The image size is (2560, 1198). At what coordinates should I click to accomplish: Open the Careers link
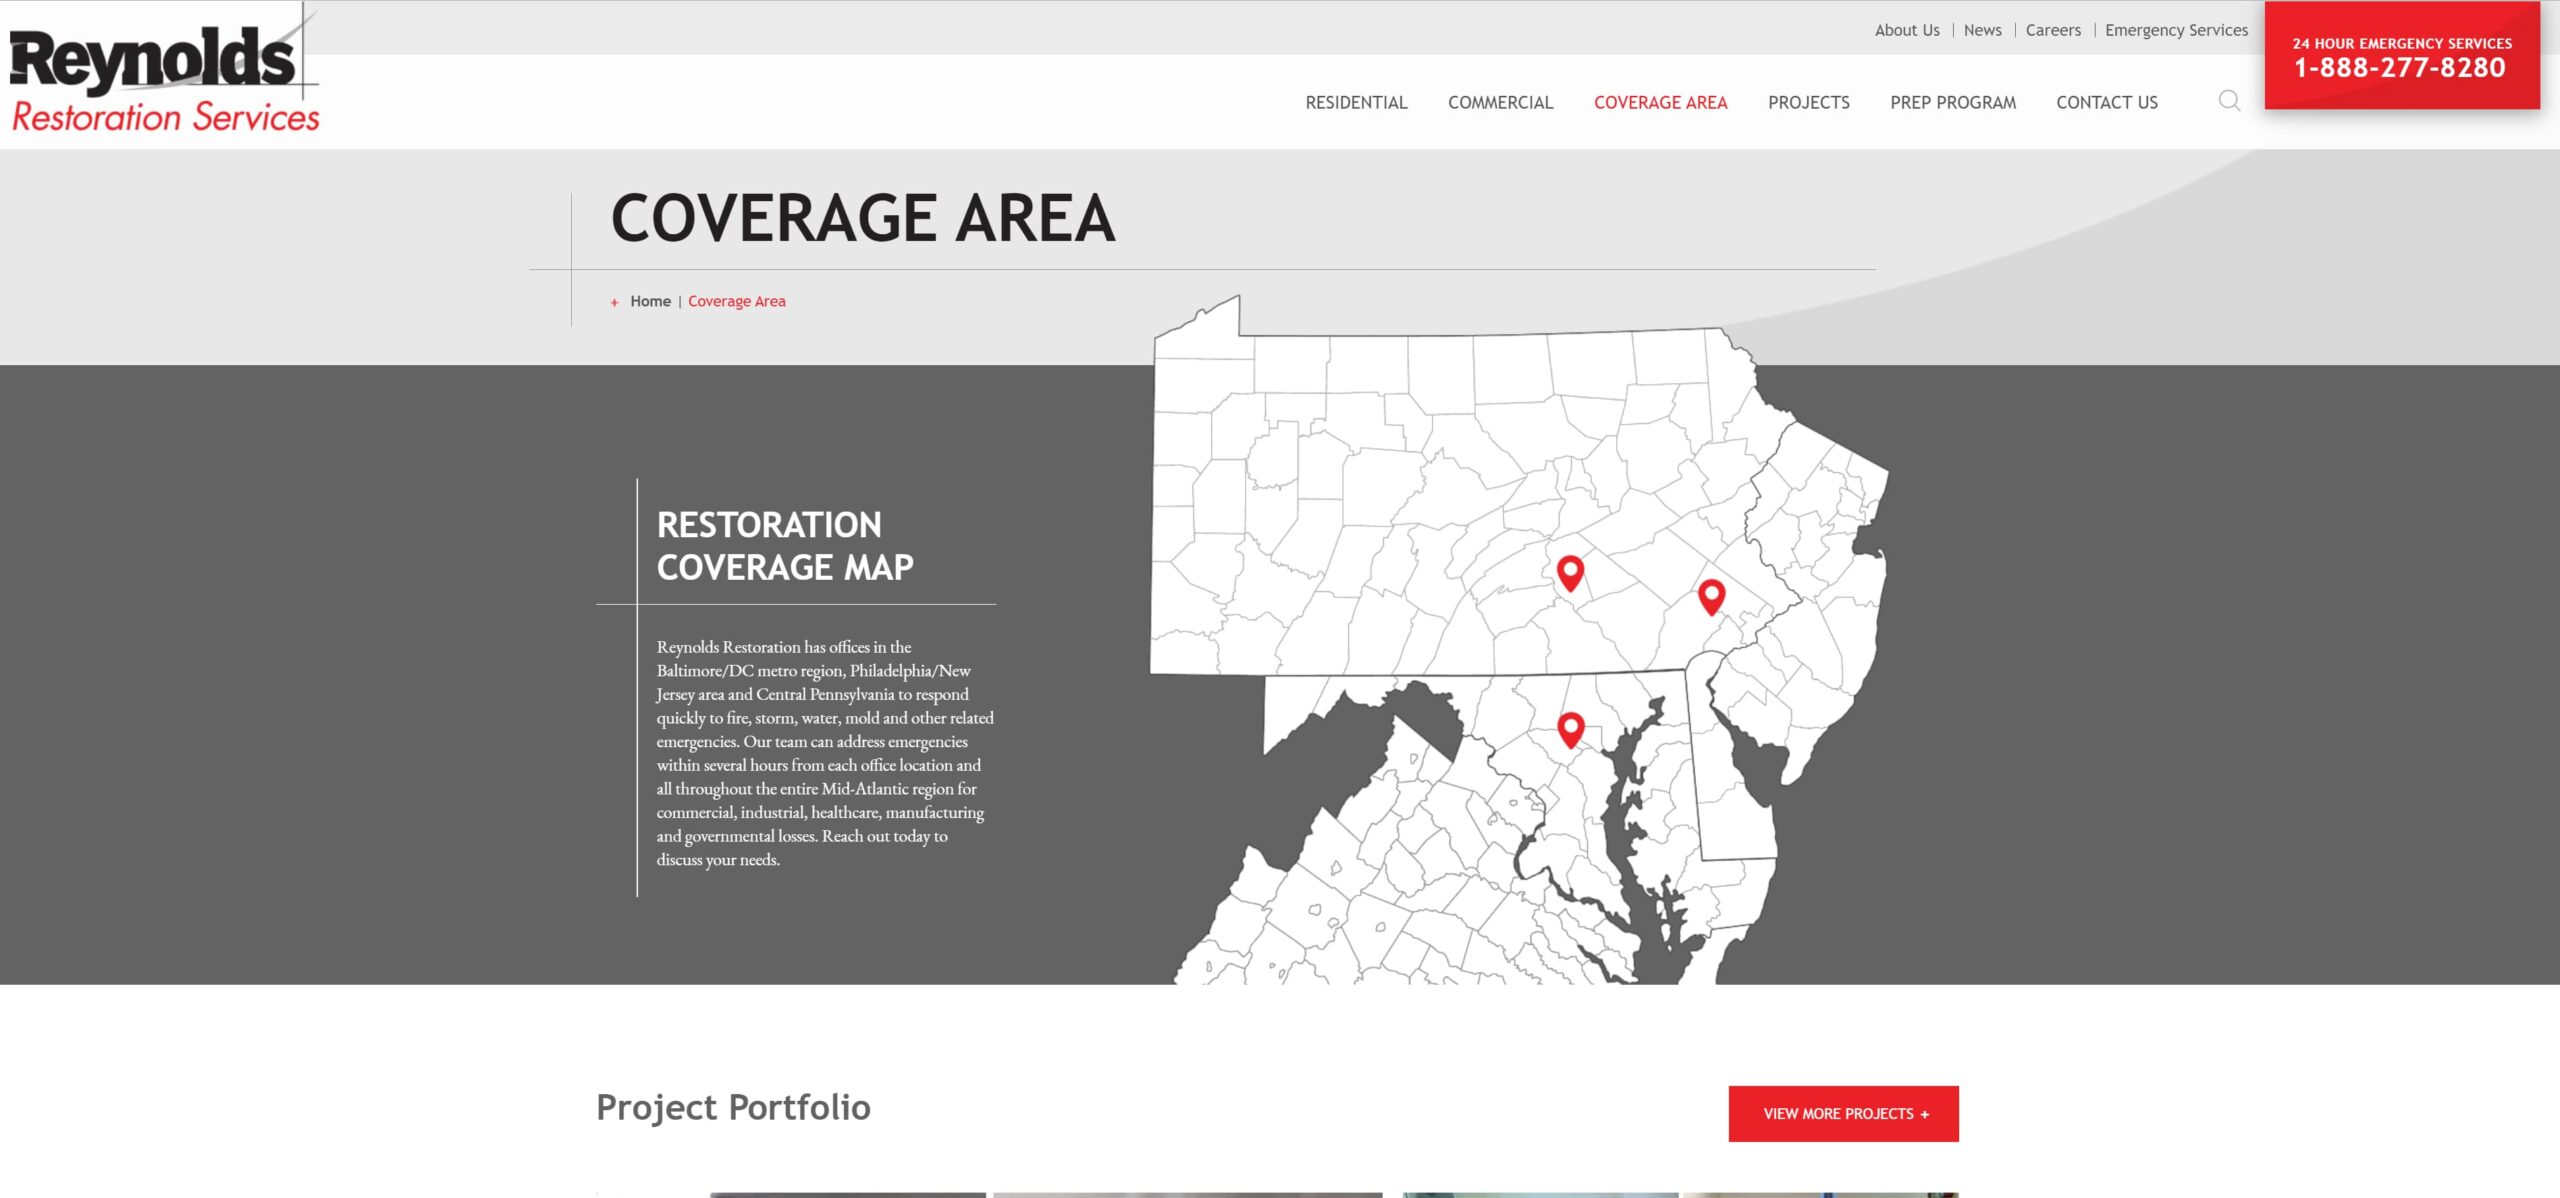[2052, 30]
